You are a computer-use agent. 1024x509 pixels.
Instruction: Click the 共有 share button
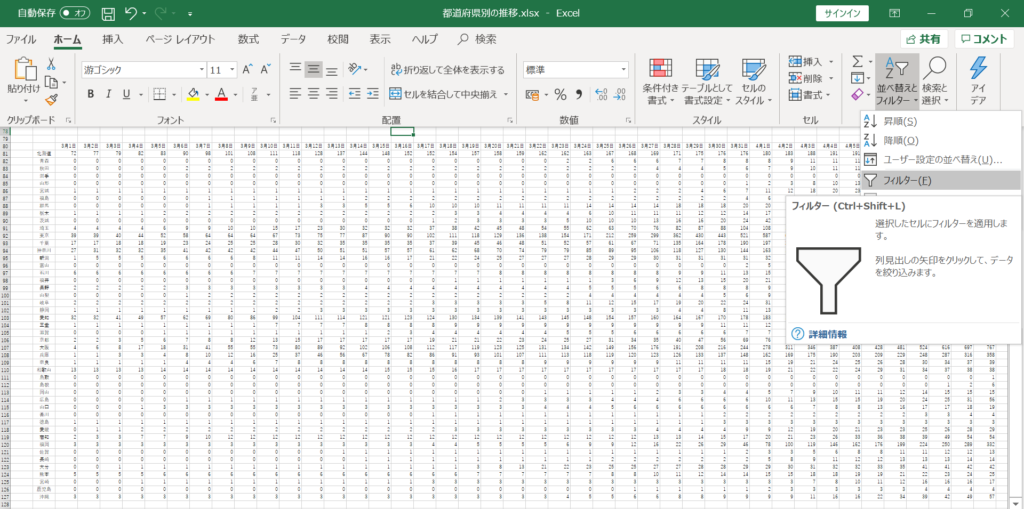tap(924, 39)
